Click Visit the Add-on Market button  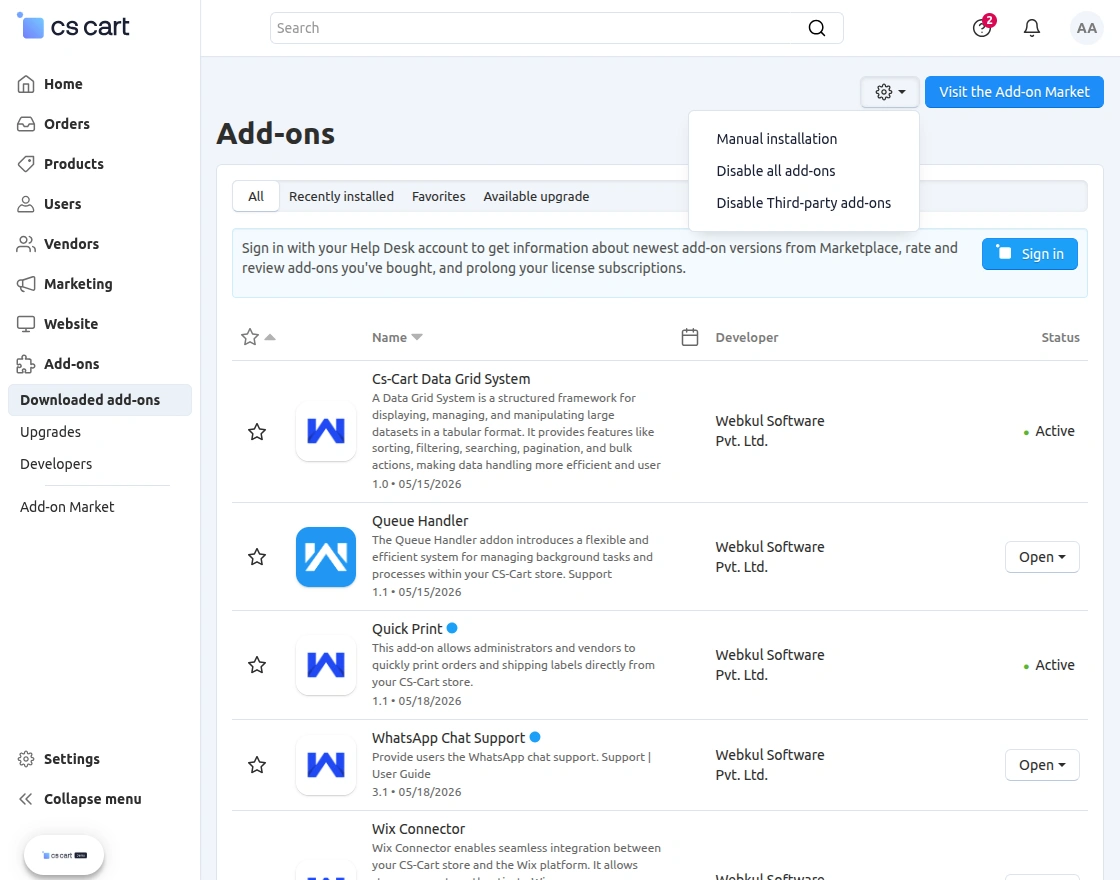pyautogui.click(x=1014, y=92)
